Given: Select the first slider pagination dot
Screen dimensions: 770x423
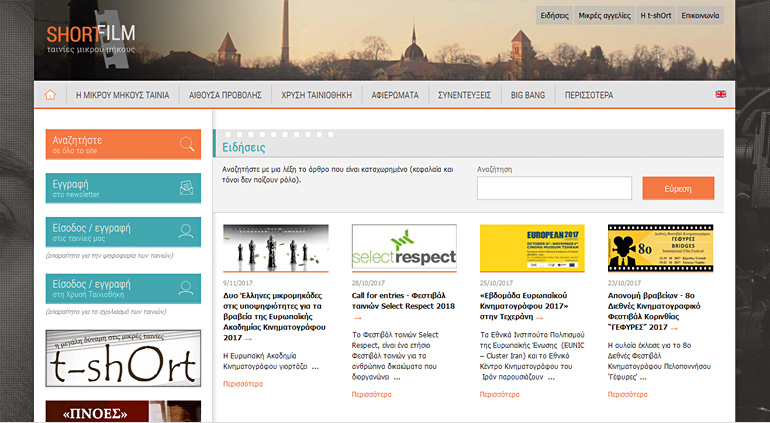Looking at the screenshot, I should pyautogui.click(x=228, y=133).
